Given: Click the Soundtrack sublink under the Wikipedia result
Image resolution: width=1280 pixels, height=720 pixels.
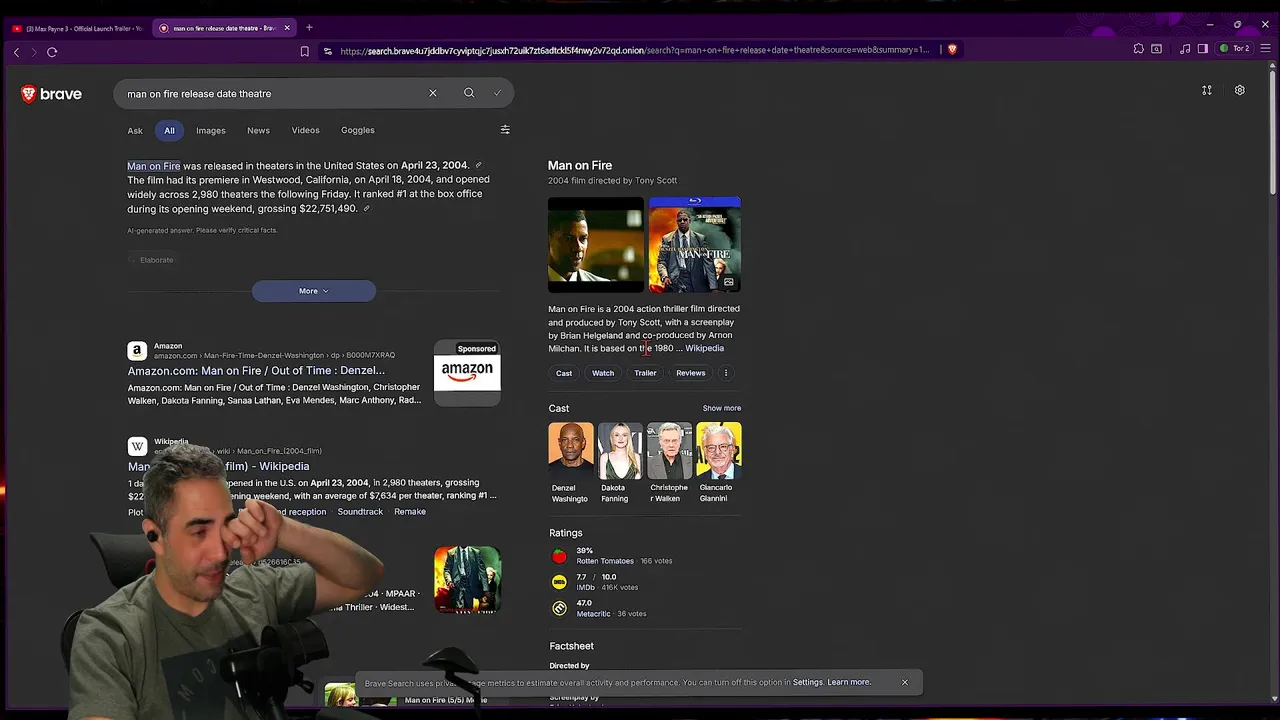Looking at the screenshot, I should [360, 512].
